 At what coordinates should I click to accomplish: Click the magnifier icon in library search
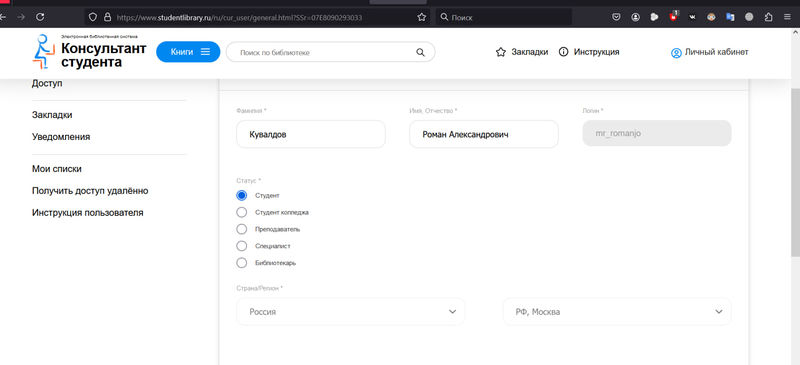[420, 52]
